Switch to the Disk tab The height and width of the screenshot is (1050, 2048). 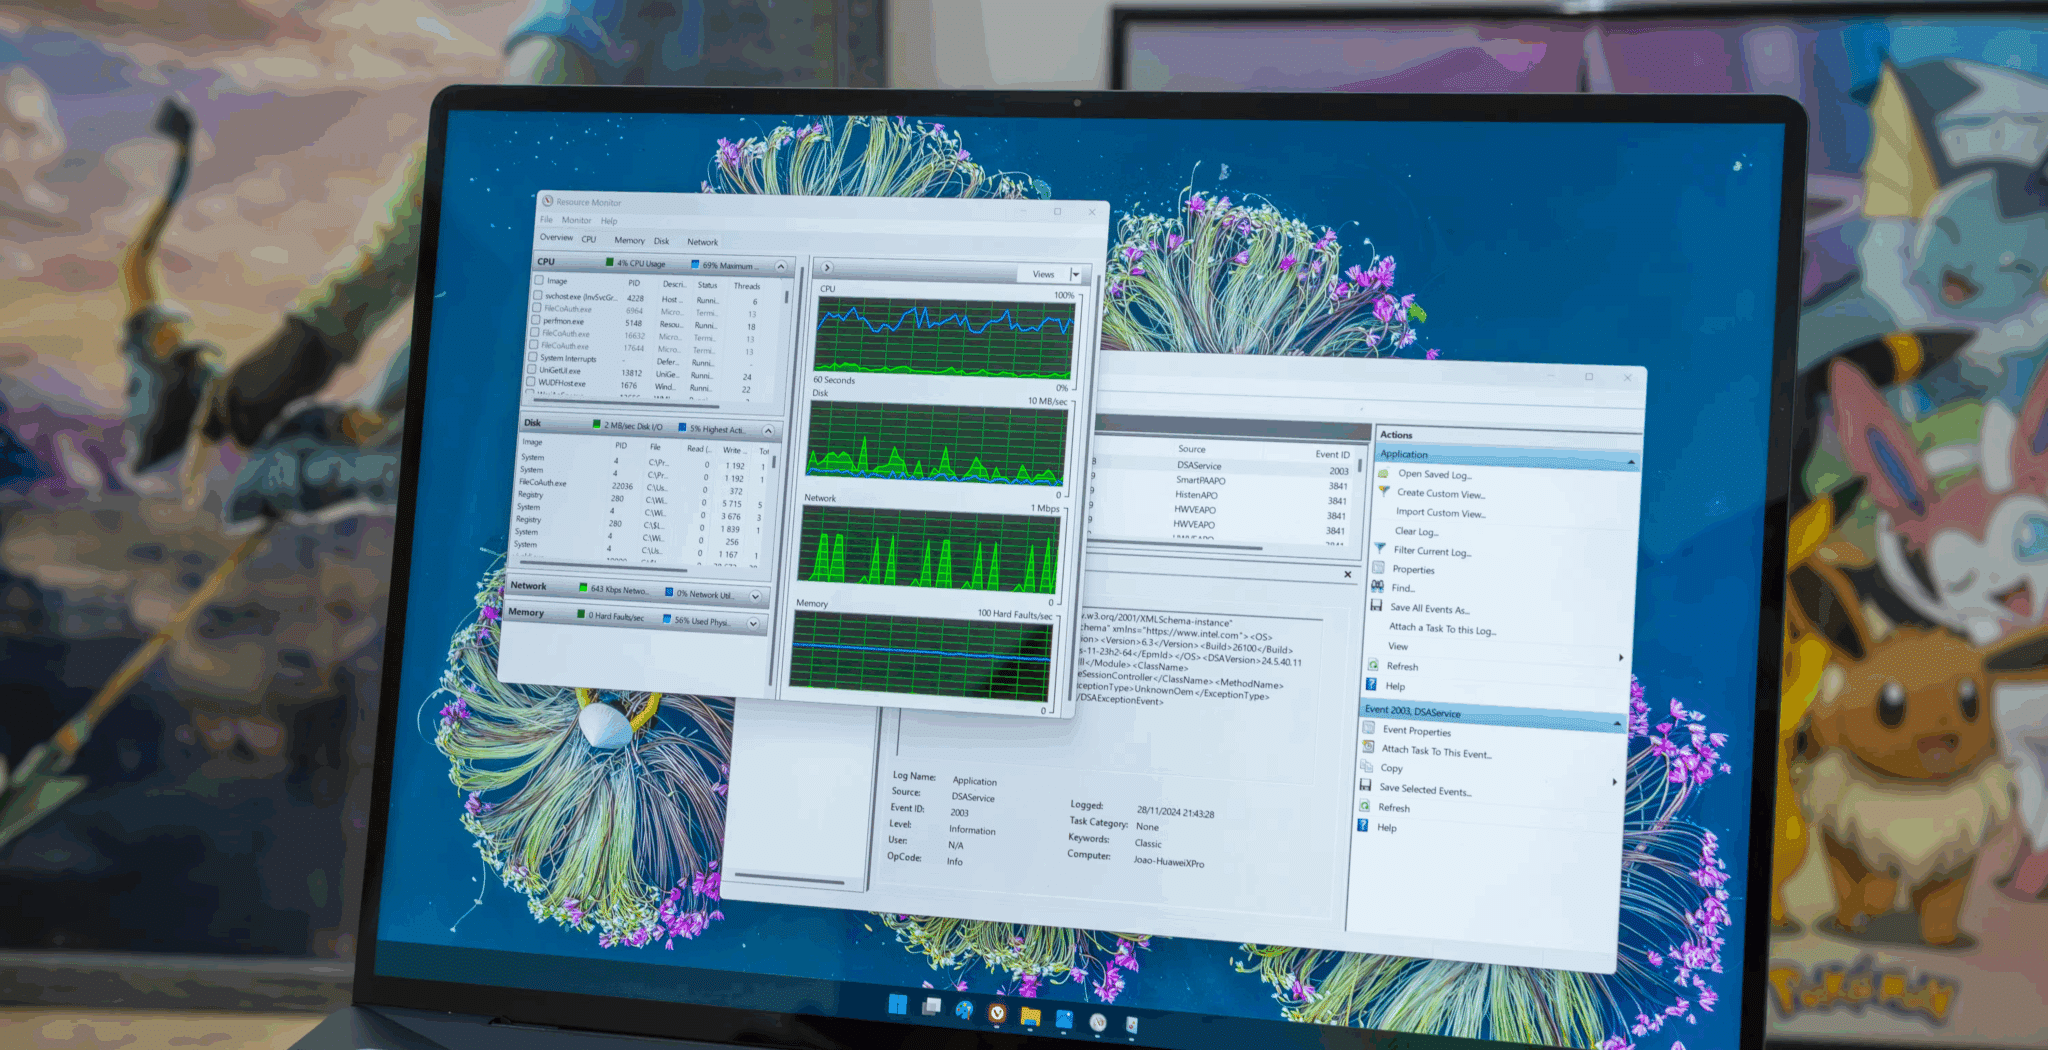click(661, 241)
